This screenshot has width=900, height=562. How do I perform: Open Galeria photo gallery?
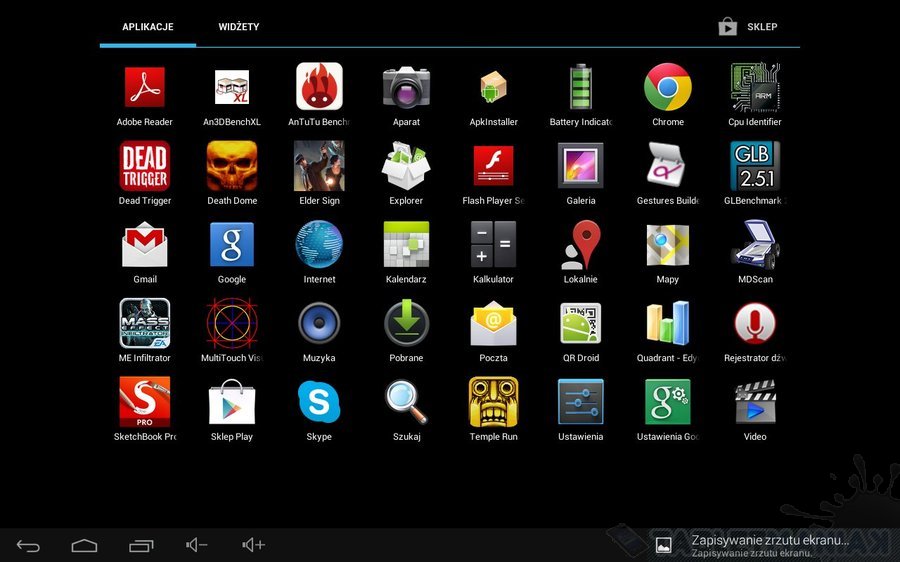point(581,165)
